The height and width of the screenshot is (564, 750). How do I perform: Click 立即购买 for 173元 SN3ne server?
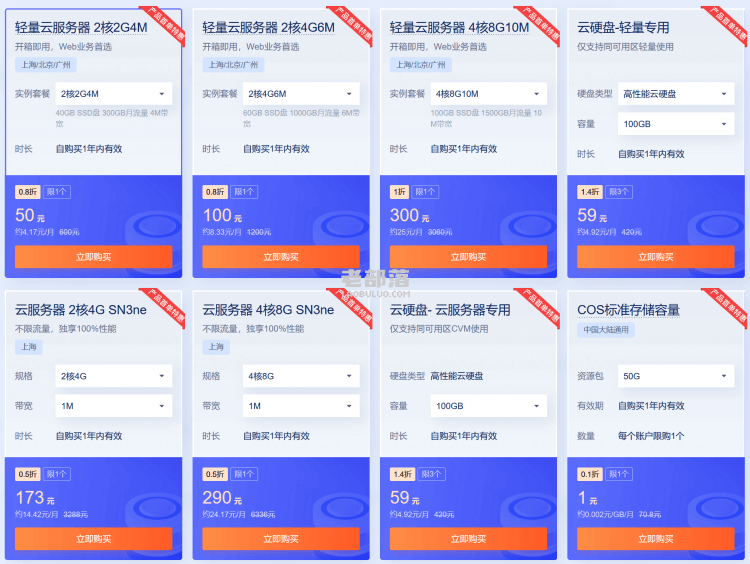93,539
